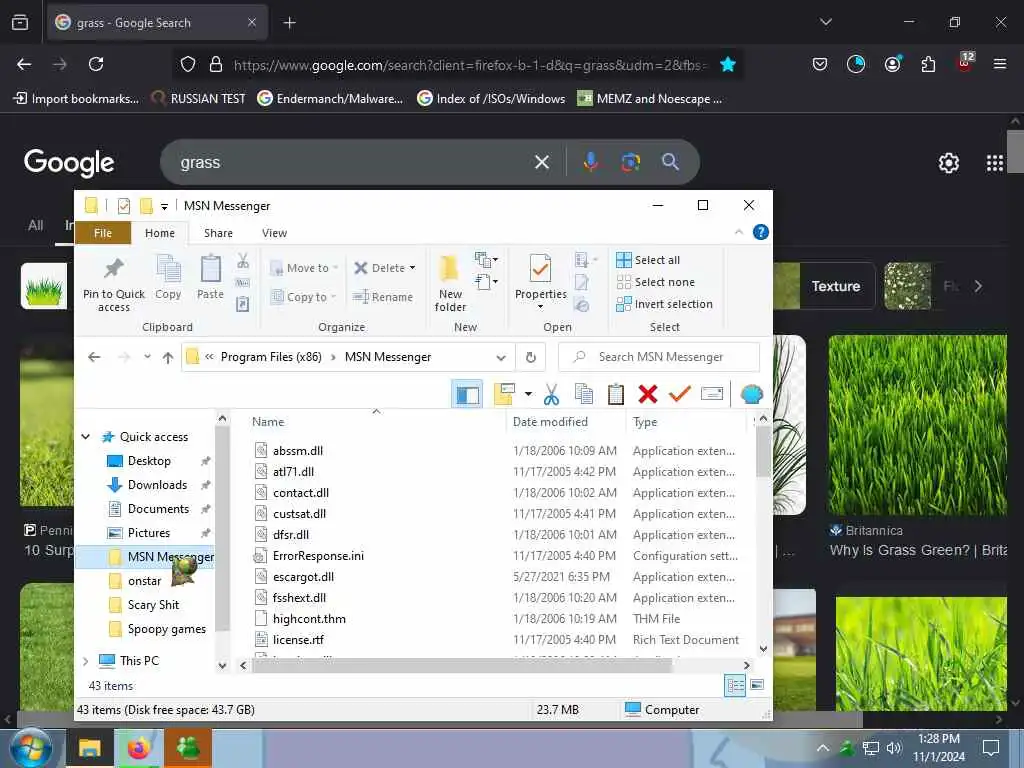Click the clipboard paste icon in lower toolbar
This screenshot has width=1024, height=768.
pos(615,394)
